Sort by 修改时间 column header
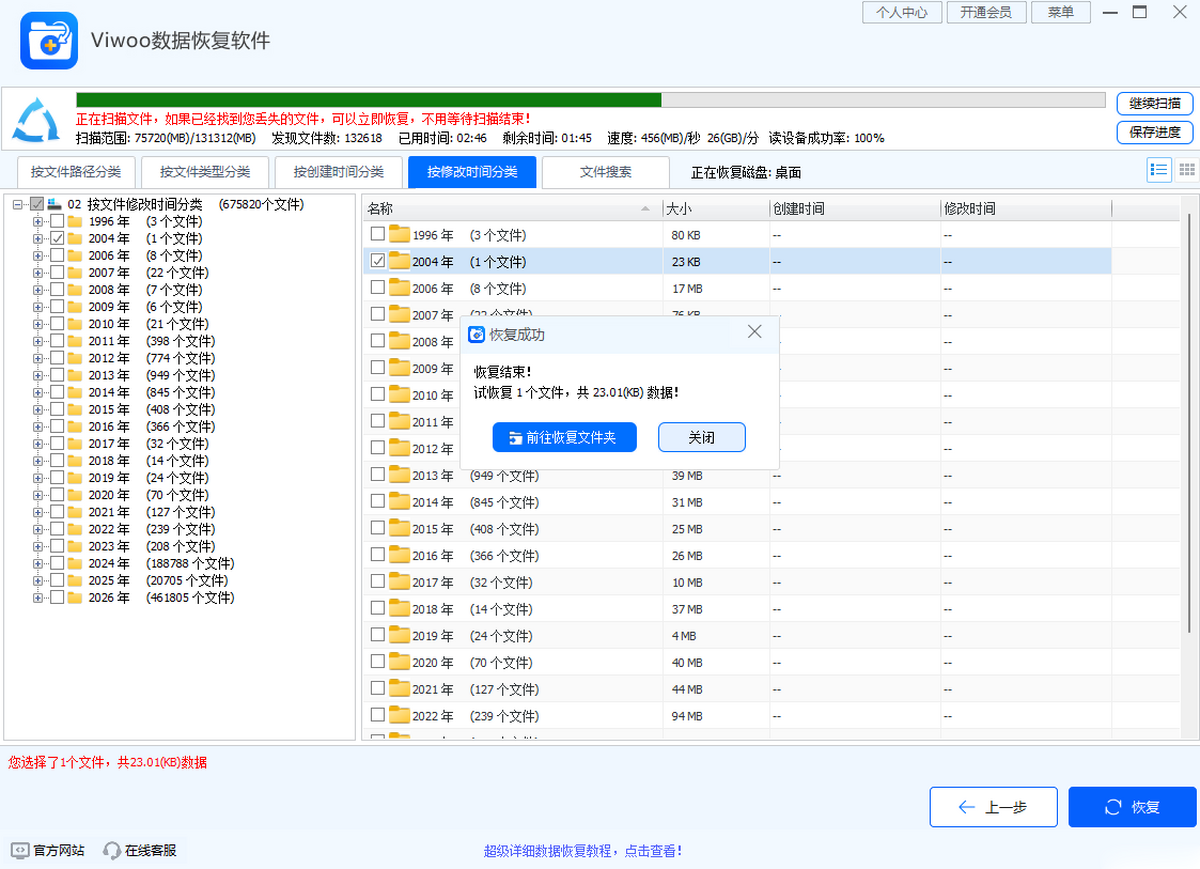 (x=1026, y=209)
